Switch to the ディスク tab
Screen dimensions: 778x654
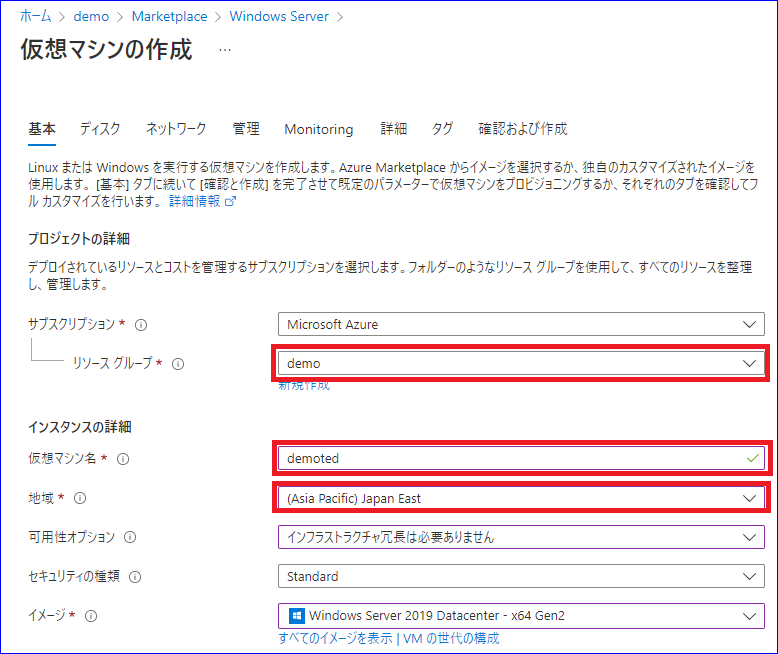[100, 129]
